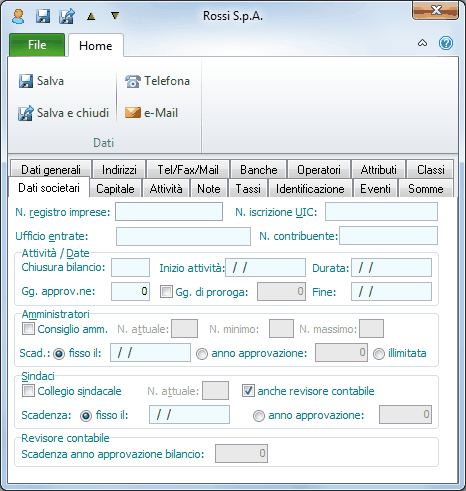Click the Salva button in ribbon
466x491 pixels.
pos(41,81)
